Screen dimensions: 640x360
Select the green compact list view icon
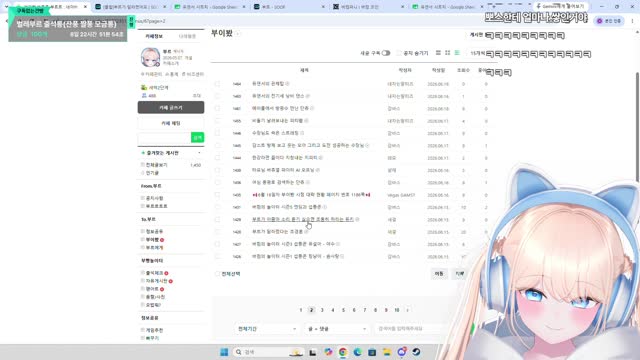(x=457, y=53)
